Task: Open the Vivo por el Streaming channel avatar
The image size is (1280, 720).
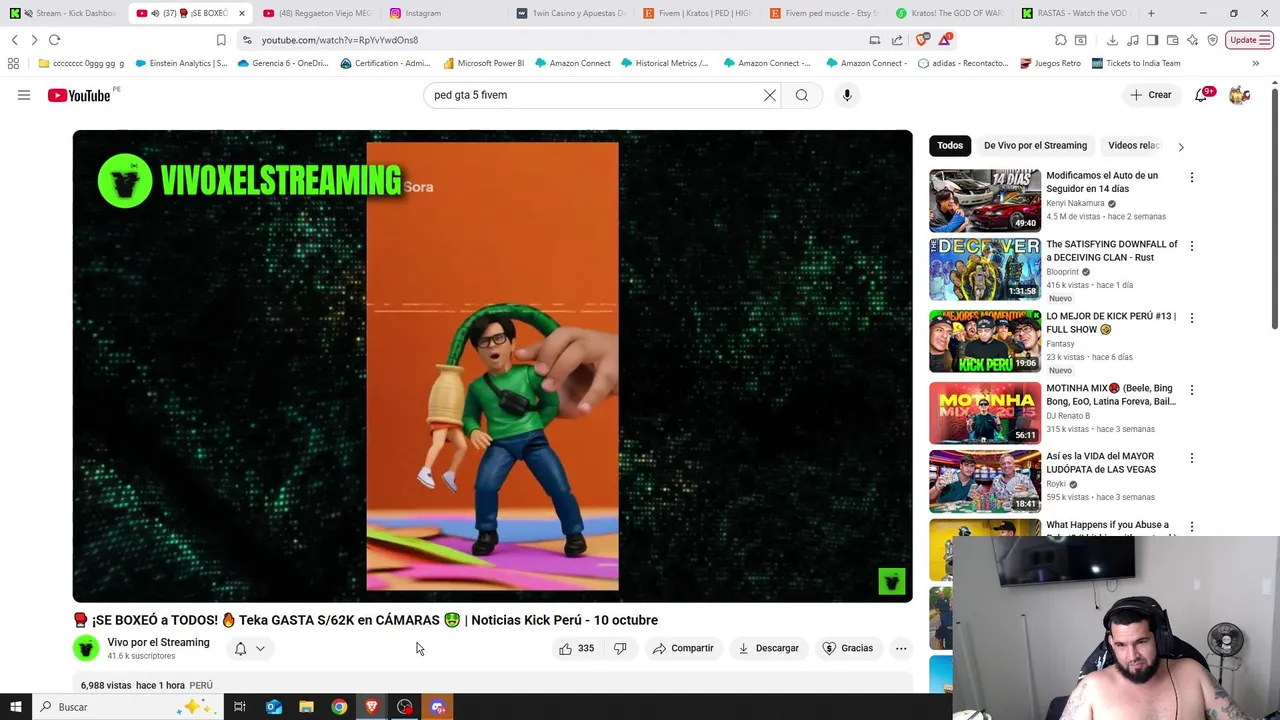Action: (x=86, y=648)
